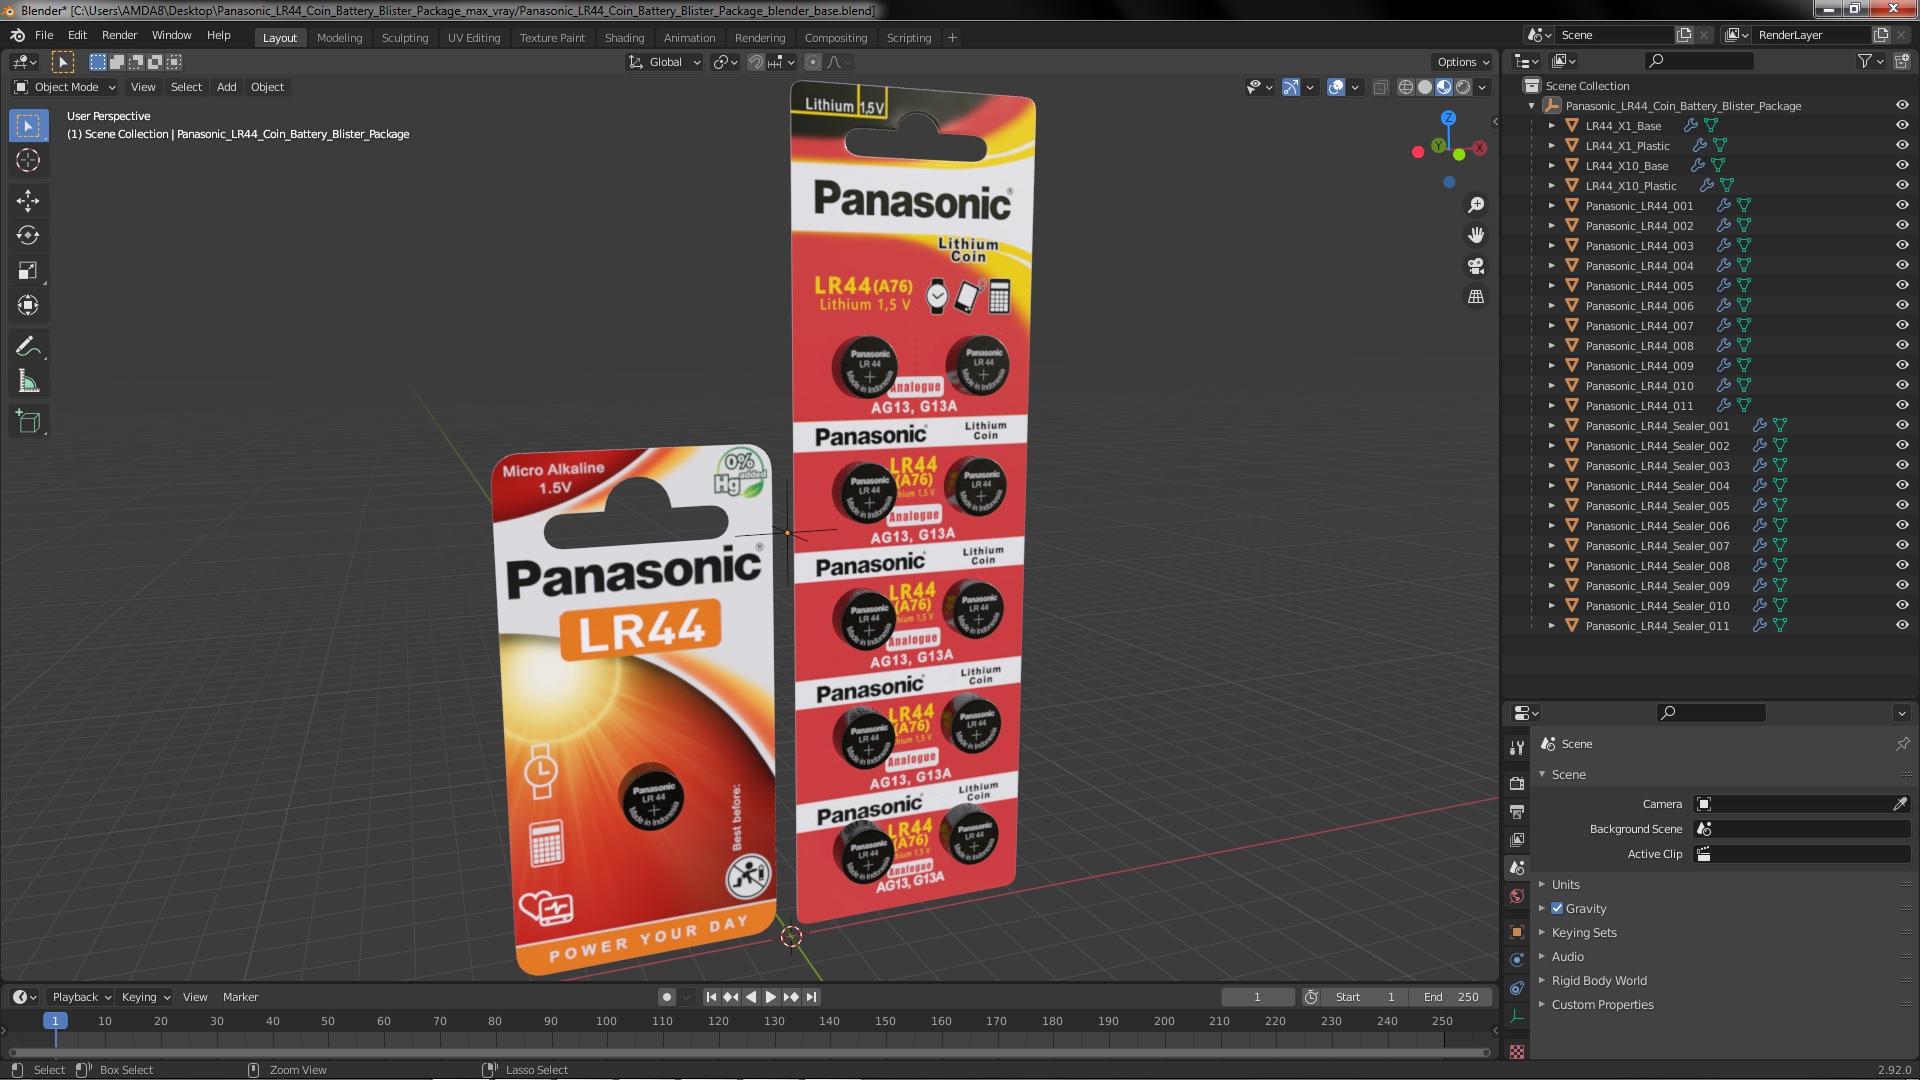Open the Render properties tab
This screenshot has height=1080, width=1920.
point(1517,783)
